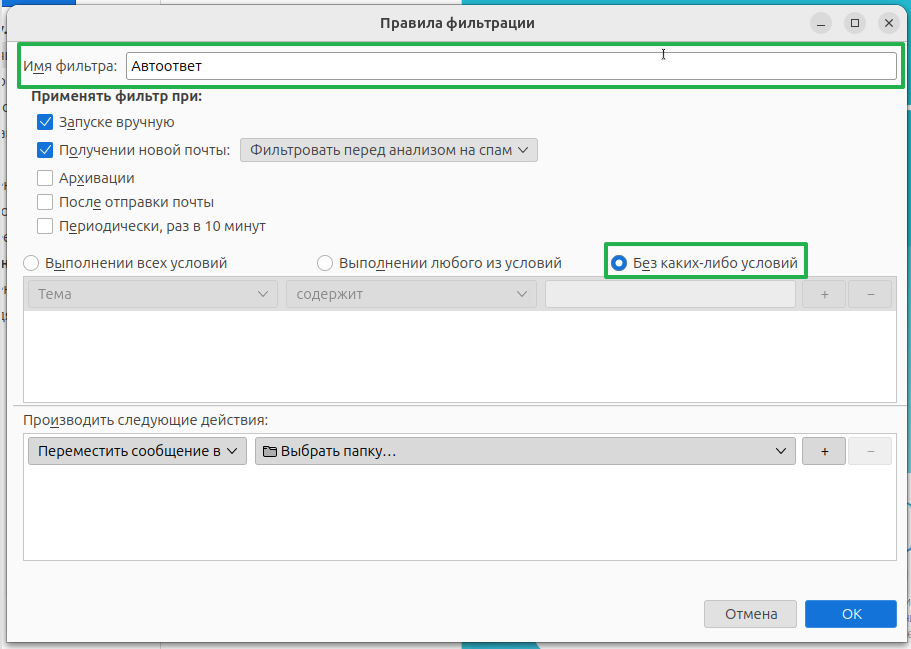
Task: Select Выполнении любого из условий option
Action: click(x=325, y=263)
